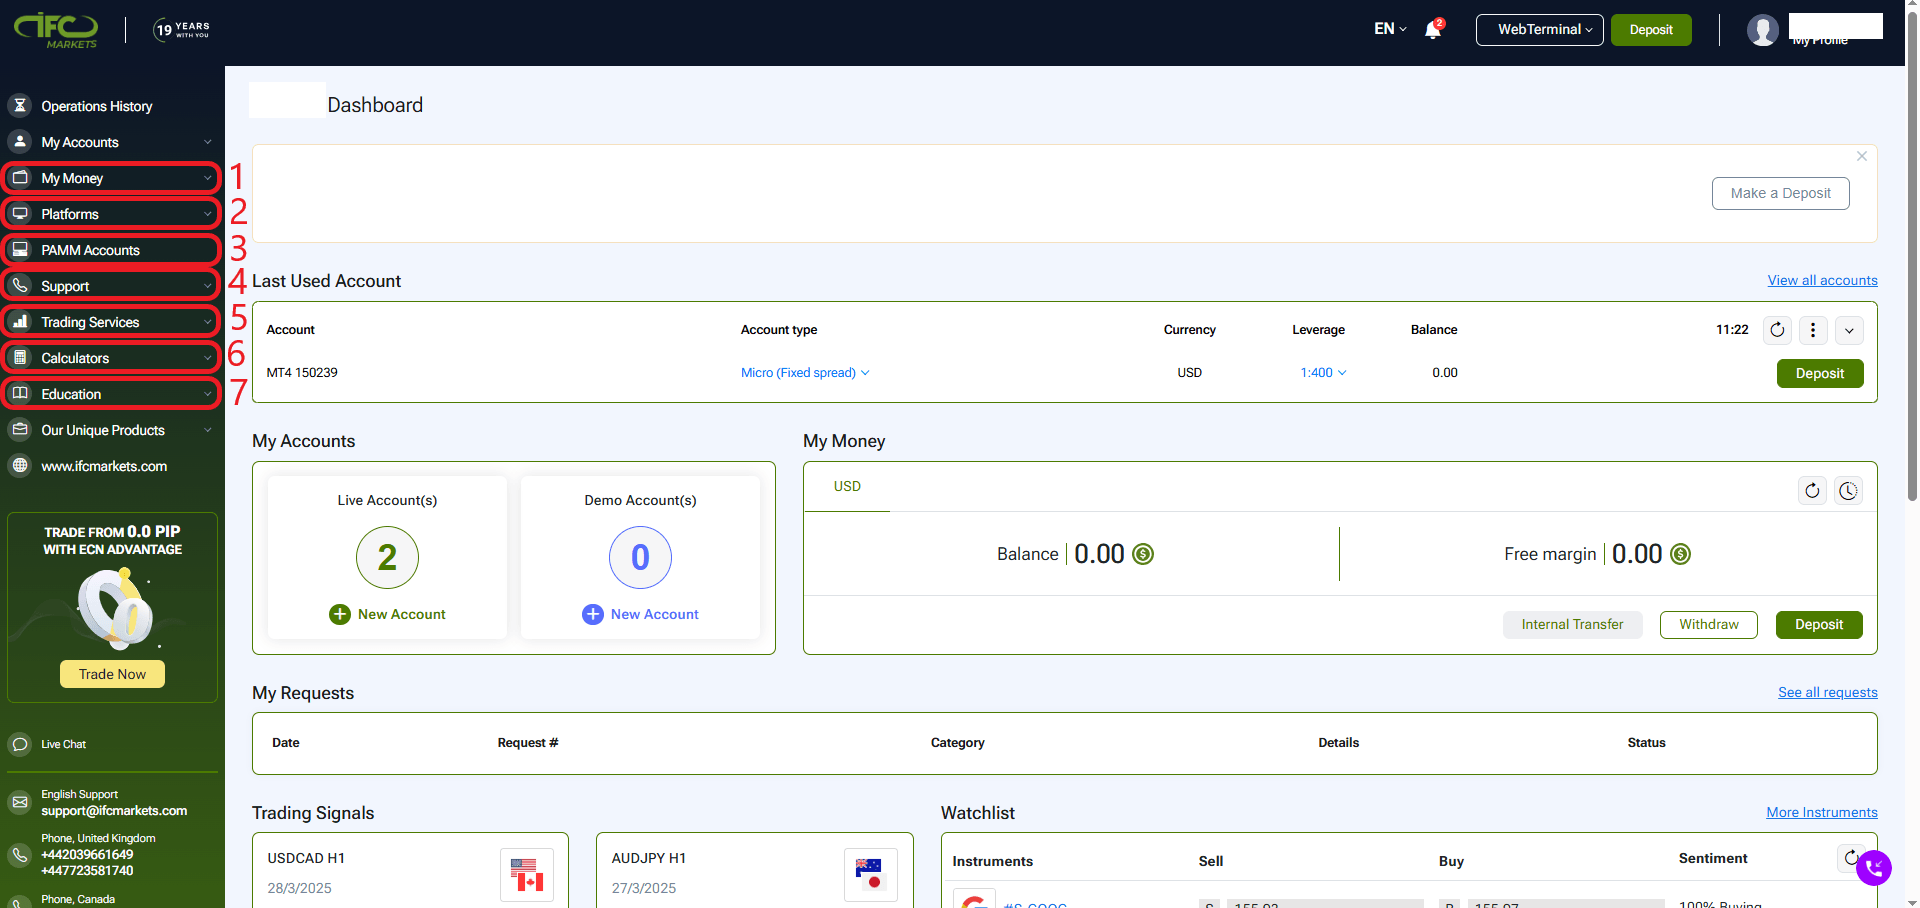Expand the My Money sidebar menu

208,178
